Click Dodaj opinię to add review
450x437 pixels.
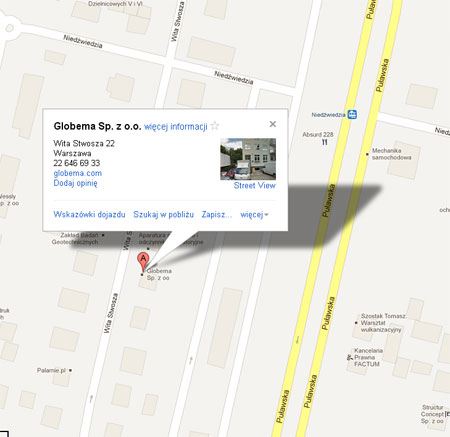click(75, 183)
